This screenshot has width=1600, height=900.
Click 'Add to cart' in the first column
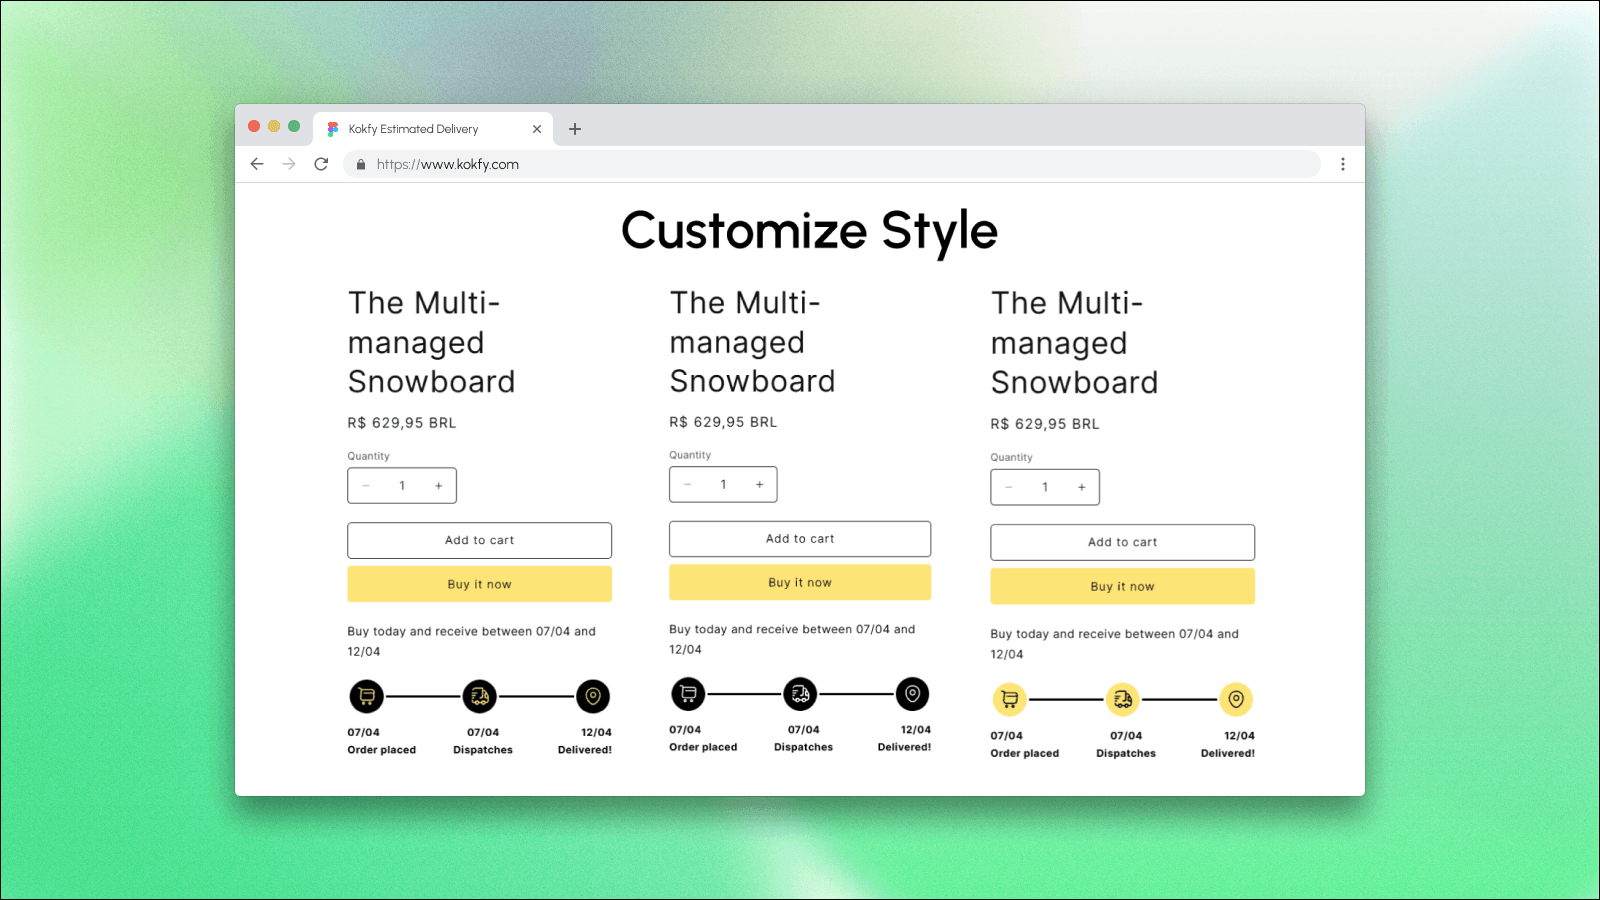tap(479, 540)
